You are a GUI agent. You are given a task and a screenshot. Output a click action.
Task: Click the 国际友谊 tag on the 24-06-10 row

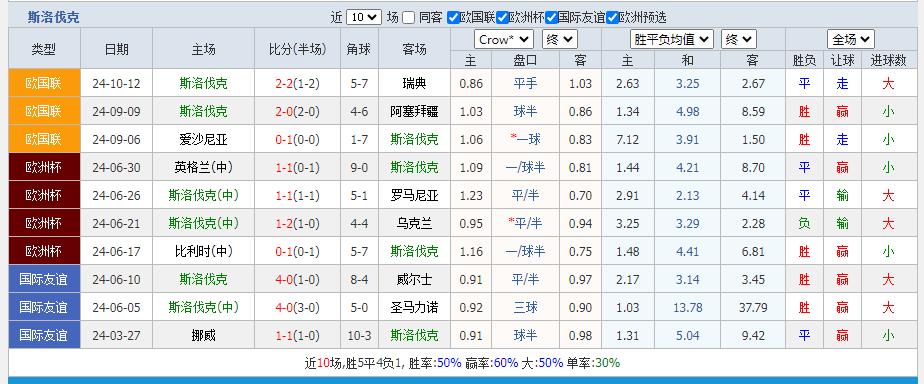pos(44,279)
